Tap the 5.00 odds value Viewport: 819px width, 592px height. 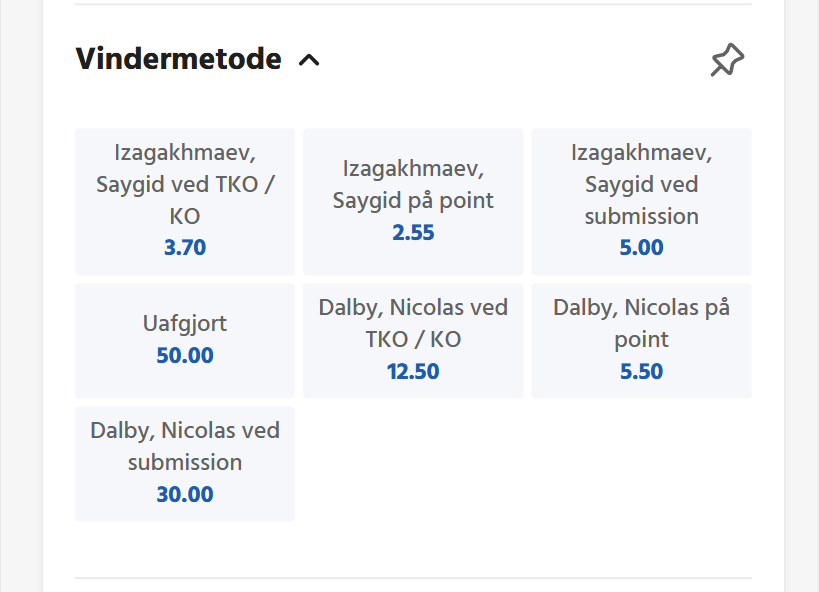[x=641, y=248]
